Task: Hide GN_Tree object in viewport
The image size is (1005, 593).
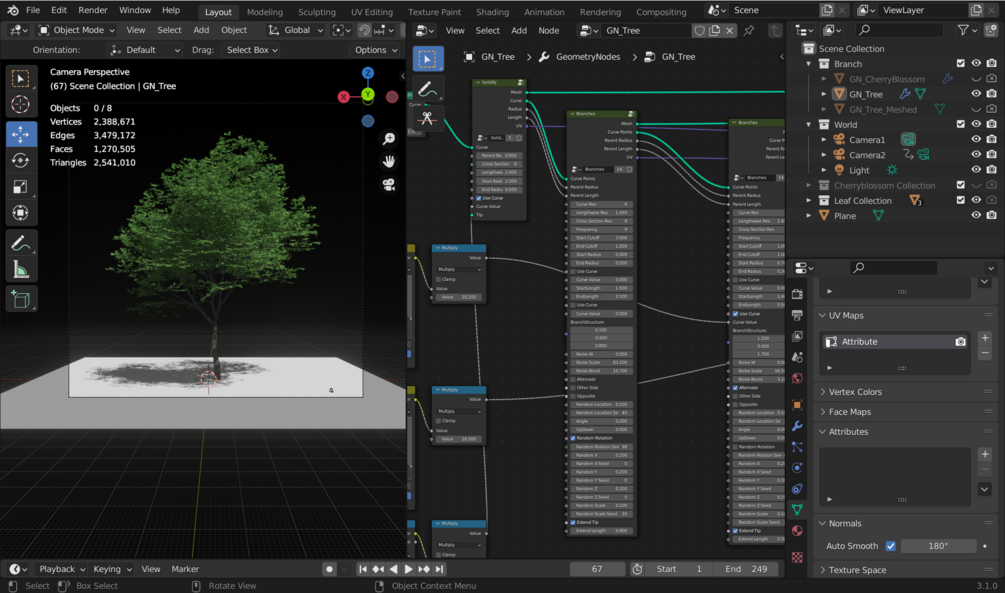Action: point(976,94)
